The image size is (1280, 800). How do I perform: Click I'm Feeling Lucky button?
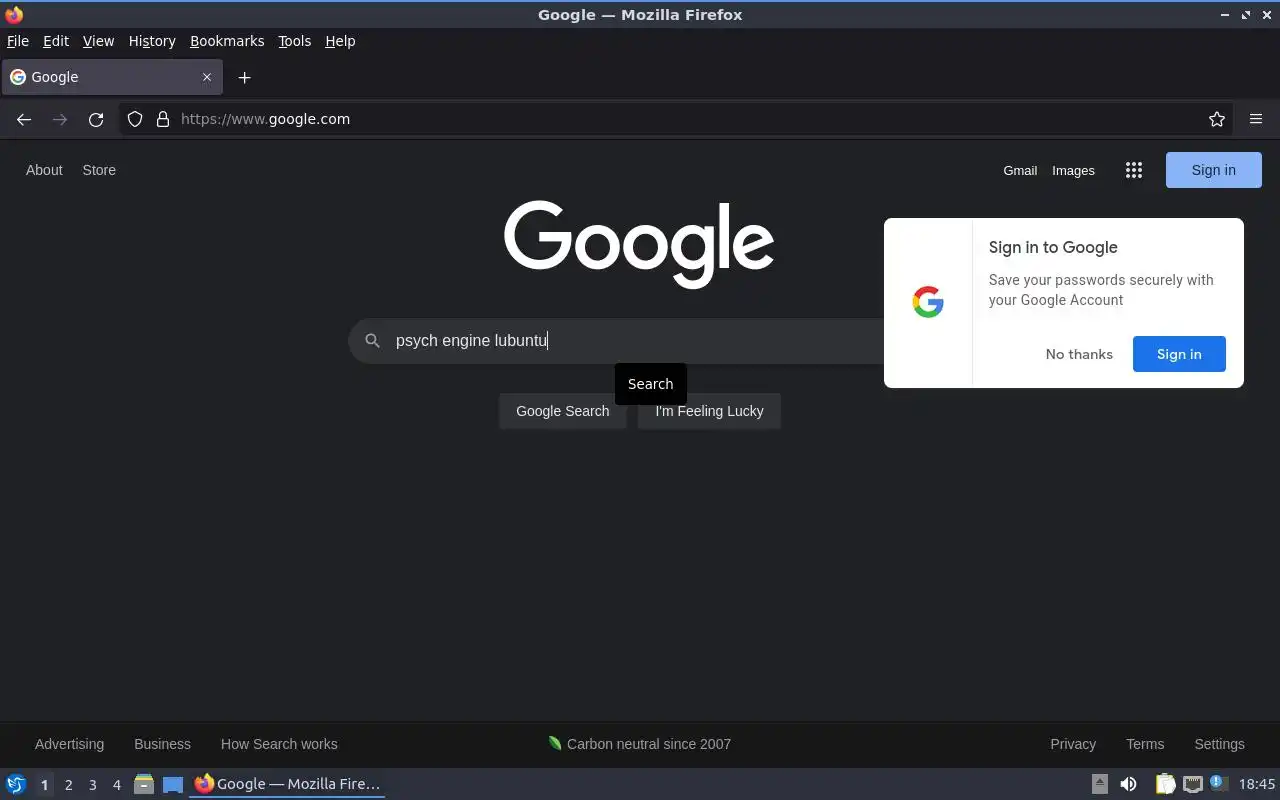pyautogui.click(x=709, y=411)
